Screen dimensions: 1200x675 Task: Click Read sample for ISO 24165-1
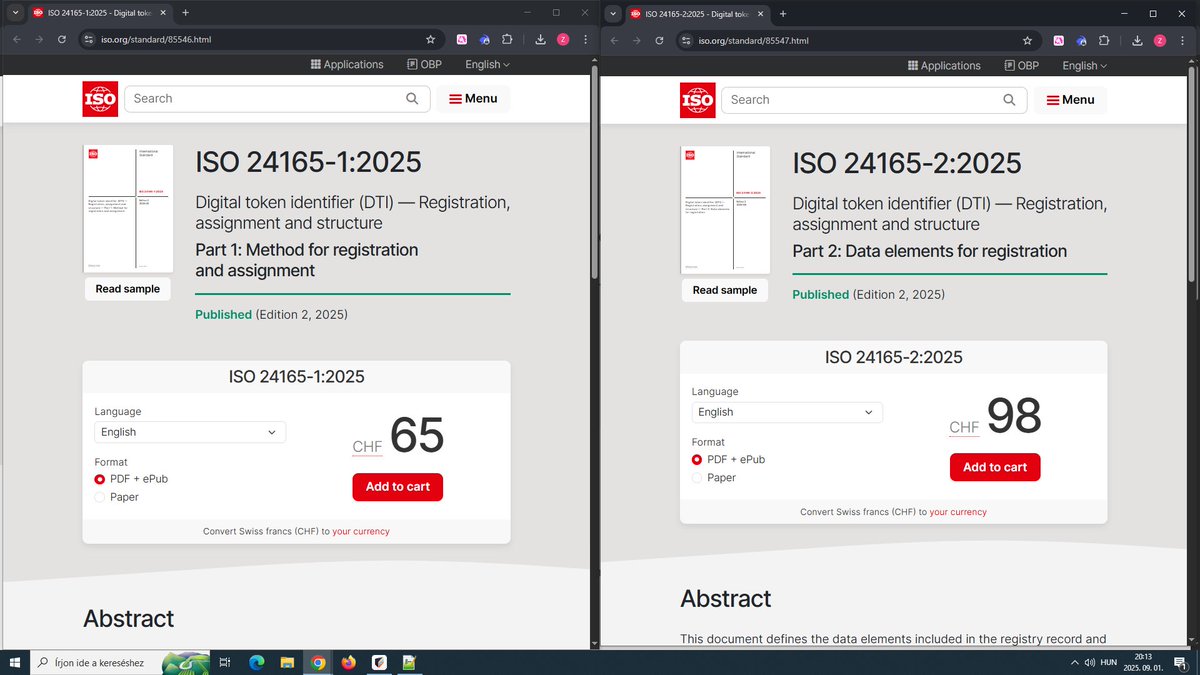click(127, 289)
